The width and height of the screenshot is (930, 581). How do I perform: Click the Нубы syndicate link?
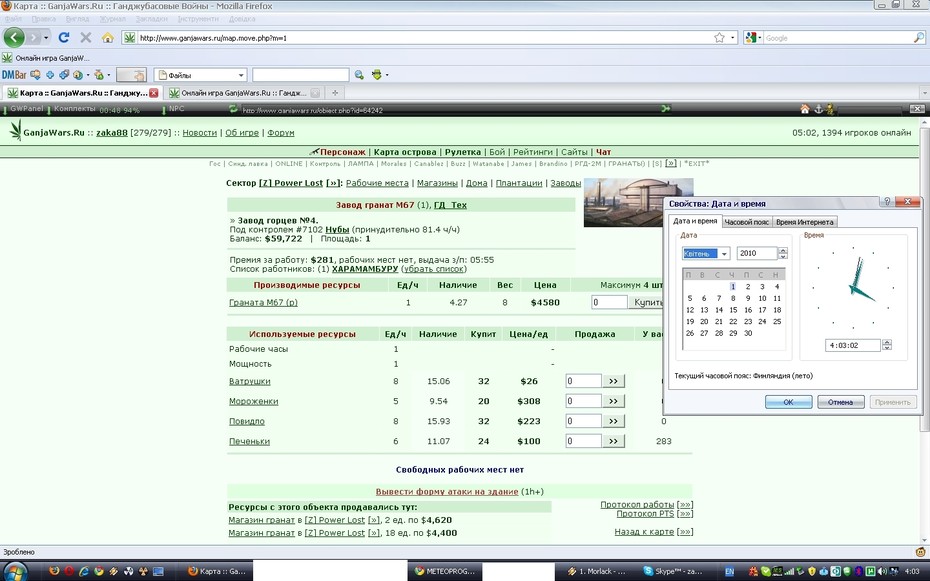337,229
